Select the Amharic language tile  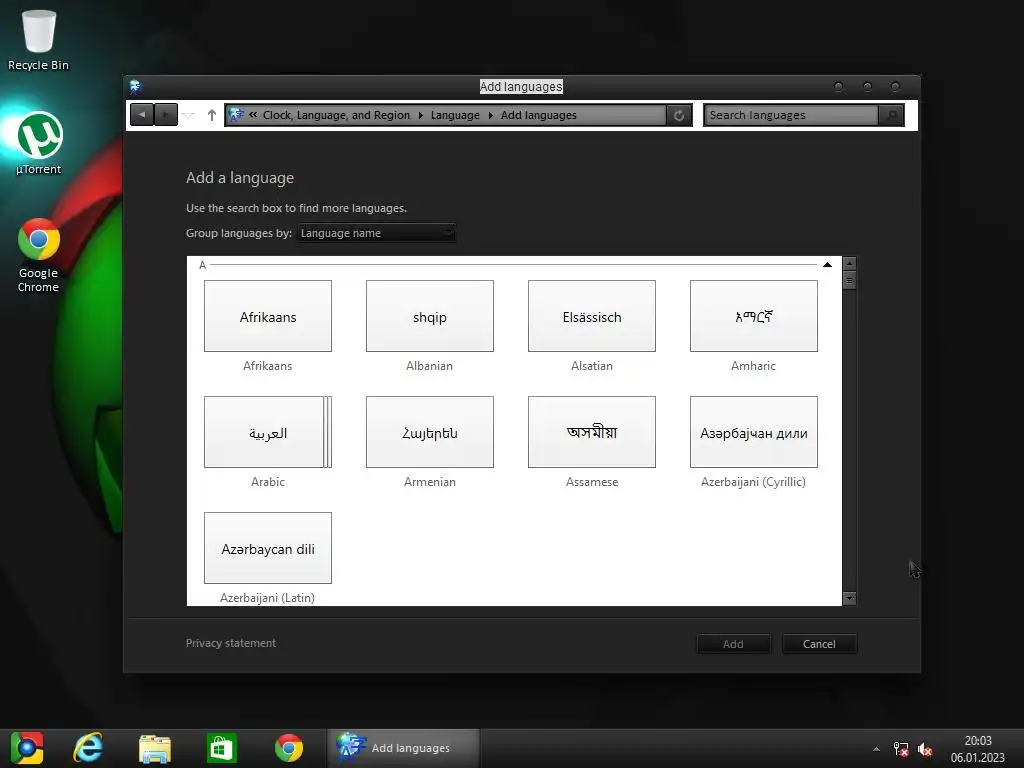(x=754, y=316)
